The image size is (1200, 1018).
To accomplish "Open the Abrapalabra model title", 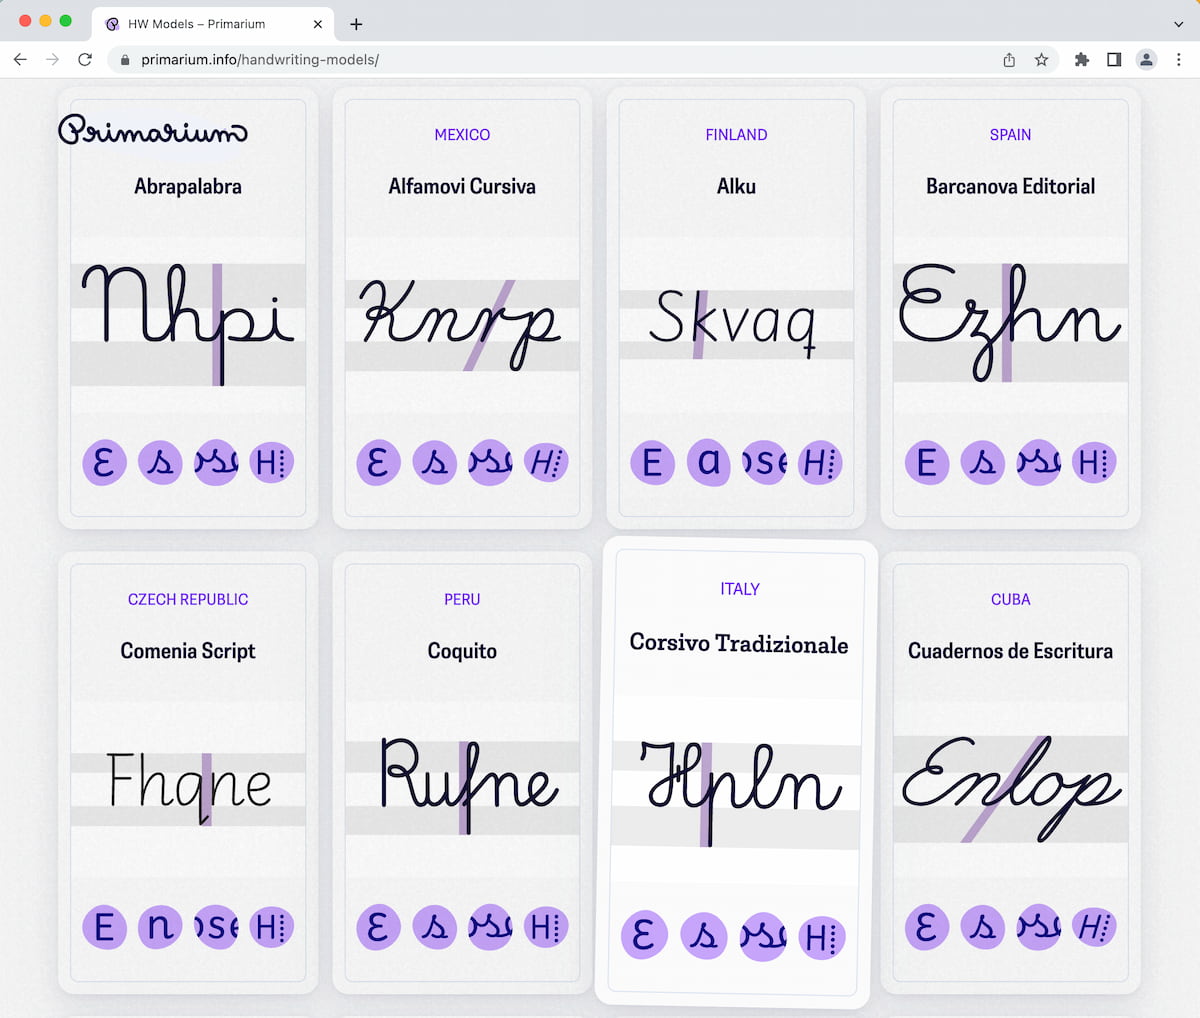I will (x=188, y=186).
